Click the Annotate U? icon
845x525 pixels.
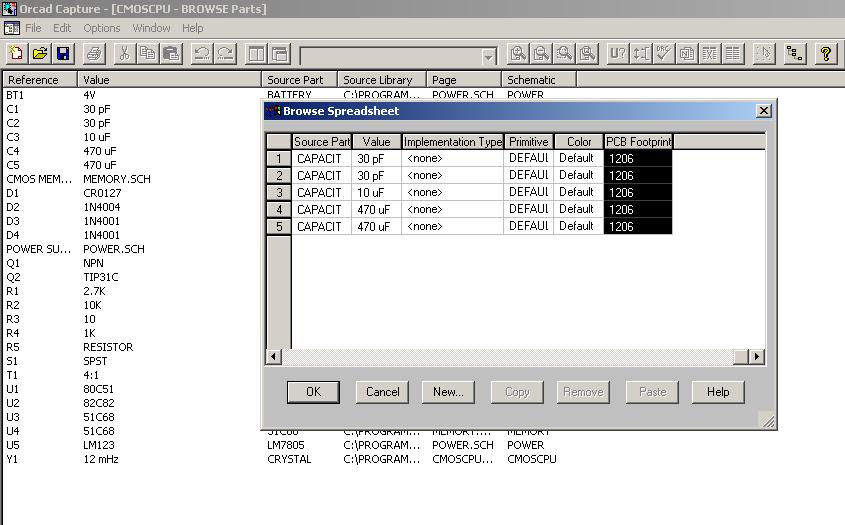pyautogui.click(x=618, y=54)
